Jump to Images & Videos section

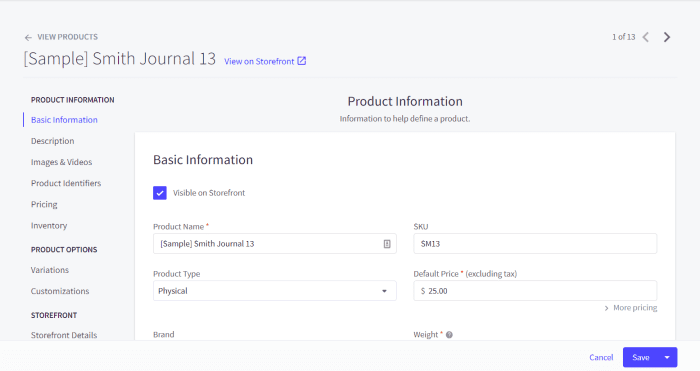[x=62, y=162]
